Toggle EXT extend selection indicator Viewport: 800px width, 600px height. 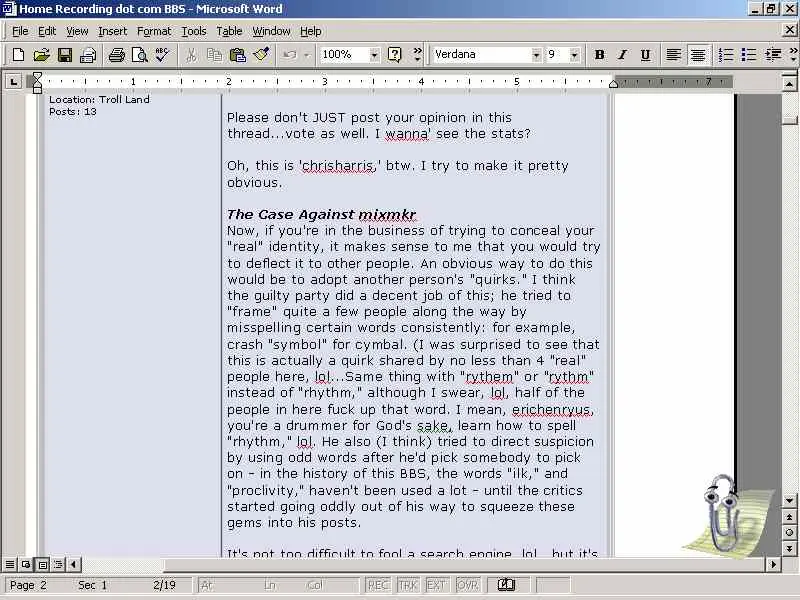click(x=437, y=585)
